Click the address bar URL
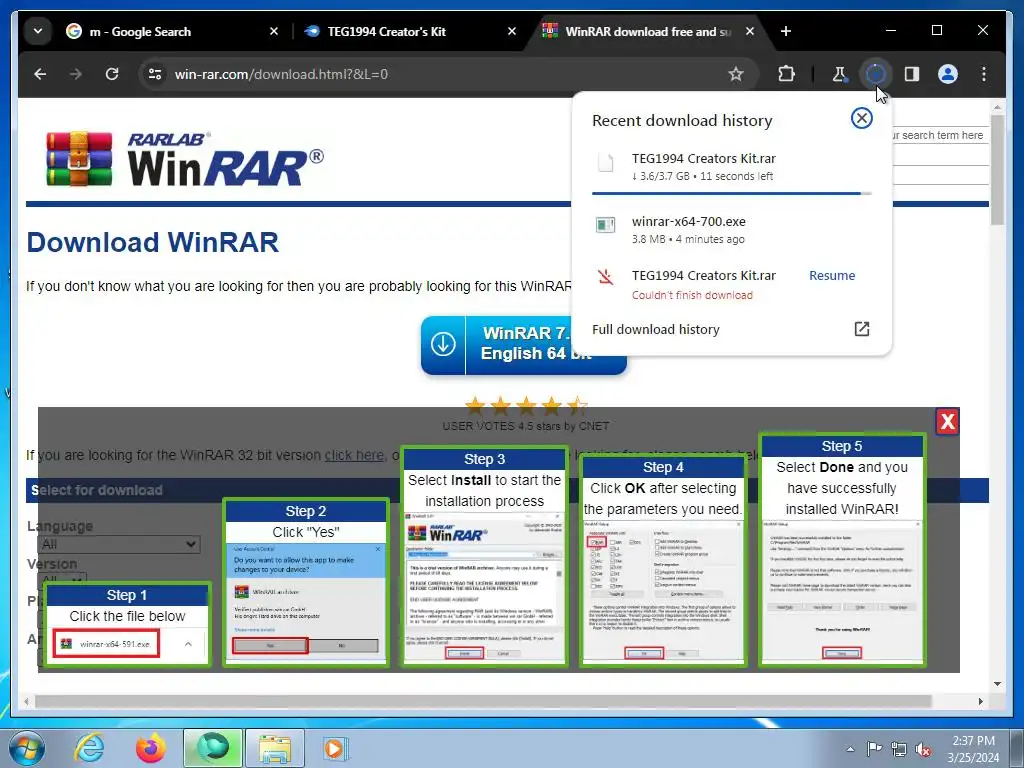The height and width of the screenshot is (768, 1024). (x=281, y=74)
